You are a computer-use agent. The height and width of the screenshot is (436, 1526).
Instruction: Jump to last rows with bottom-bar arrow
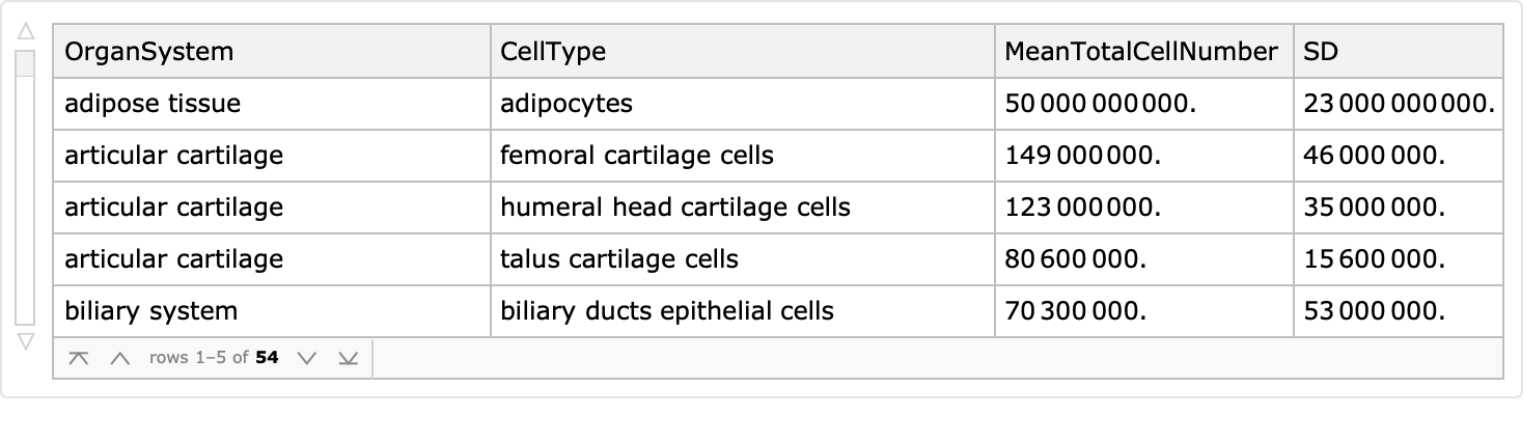pyautogui.click(x=347, y=358)
